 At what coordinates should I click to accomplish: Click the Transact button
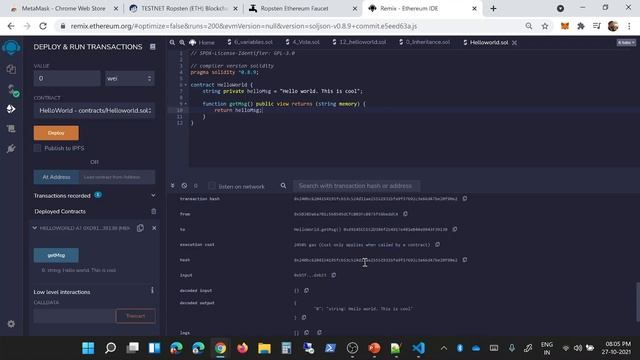(x=135, y=316)
